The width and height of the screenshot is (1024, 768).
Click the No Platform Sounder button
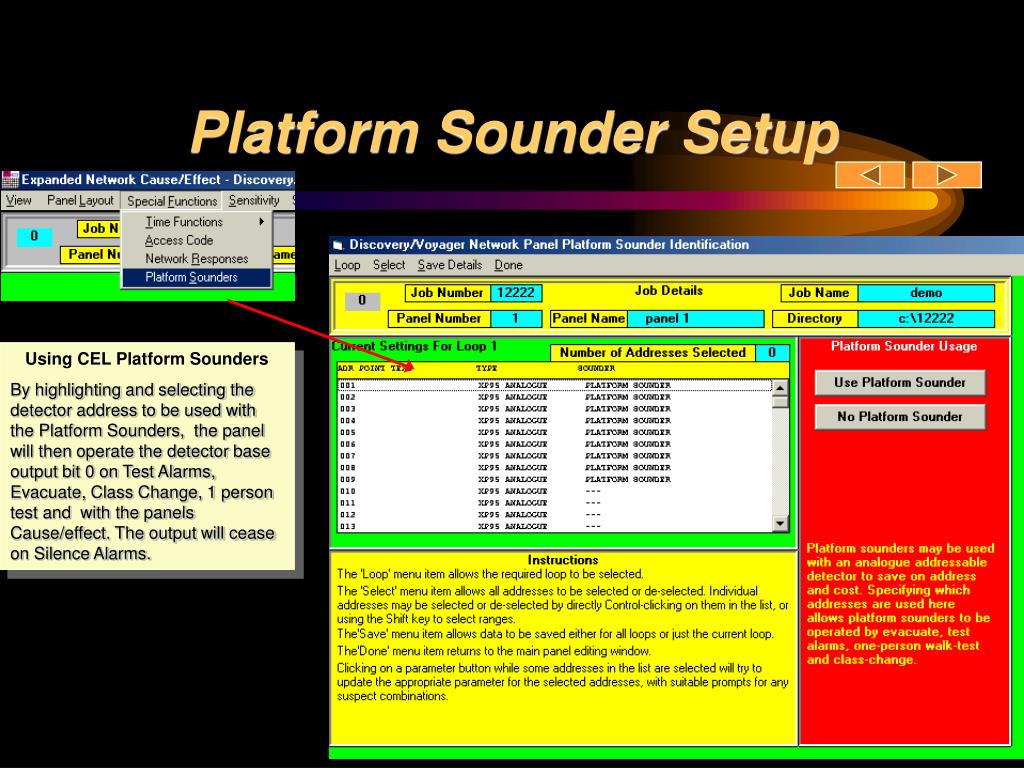tap(900, 417)
